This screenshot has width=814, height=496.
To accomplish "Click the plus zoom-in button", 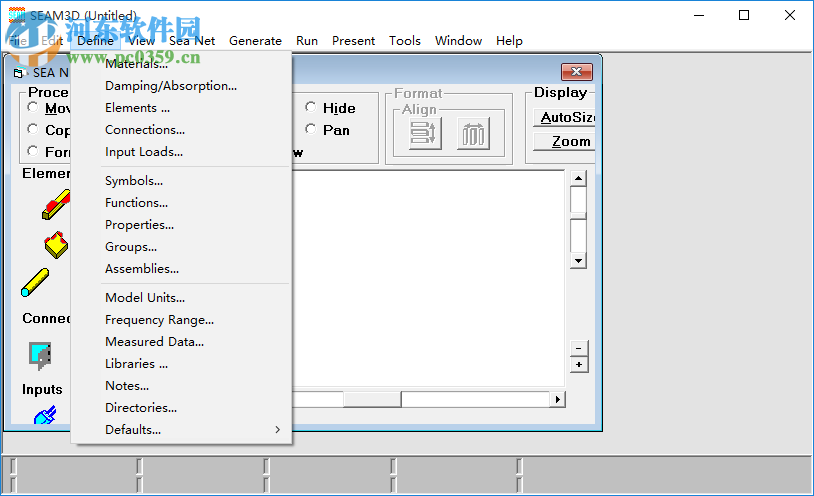I will tap(579, 365).
